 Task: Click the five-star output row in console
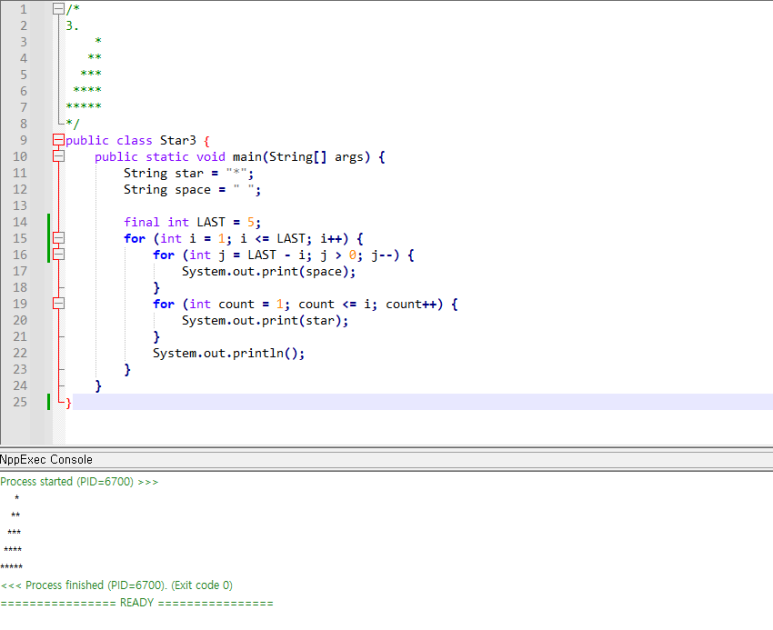11,566
